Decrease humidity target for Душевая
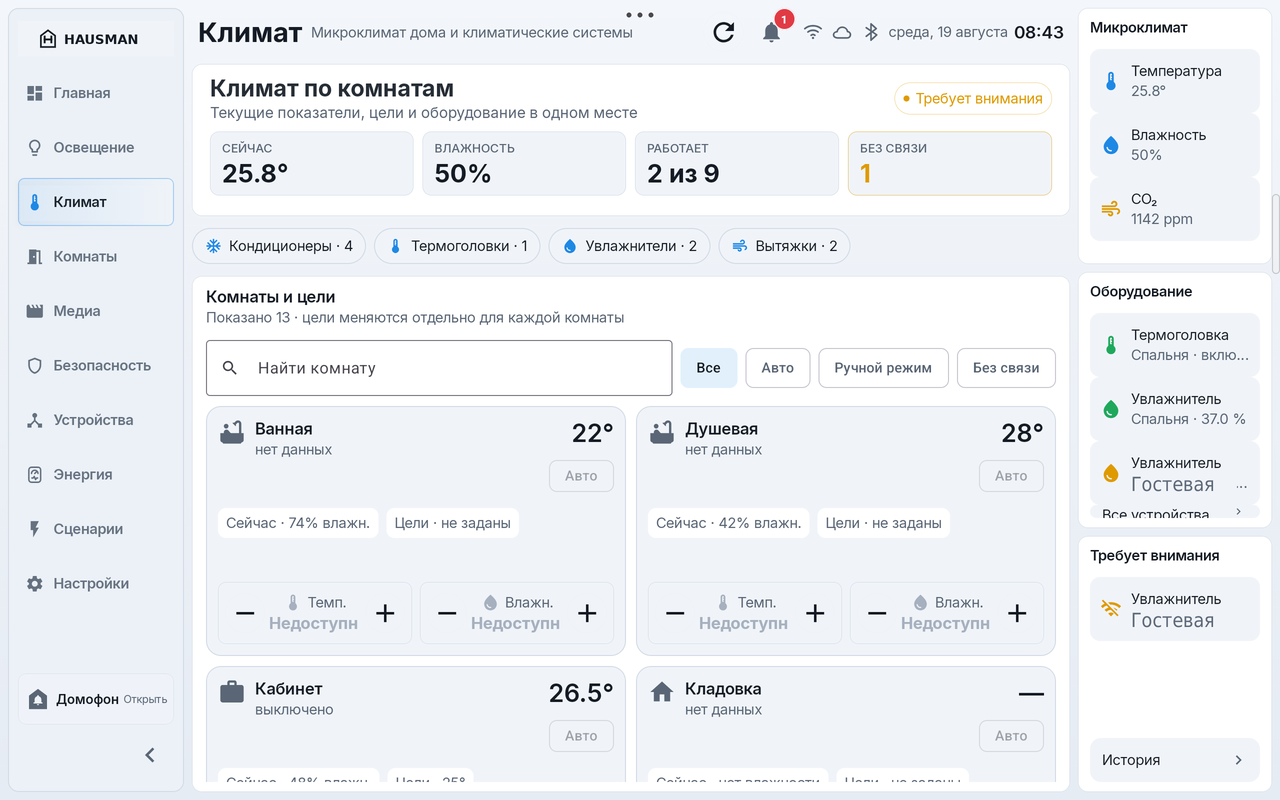The width and height of the screenshot is (1280, 800). pos(877,613)
